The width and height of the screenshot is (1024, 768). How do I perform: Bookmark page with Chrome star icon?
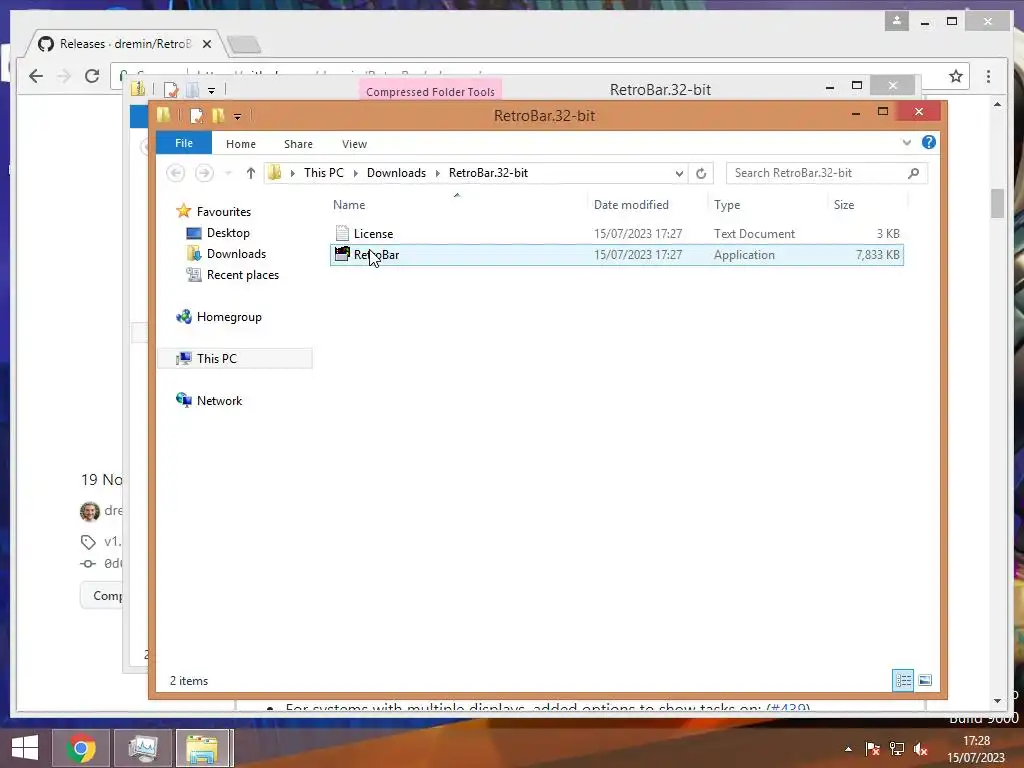pyautogui.click(x=955, y=76)
